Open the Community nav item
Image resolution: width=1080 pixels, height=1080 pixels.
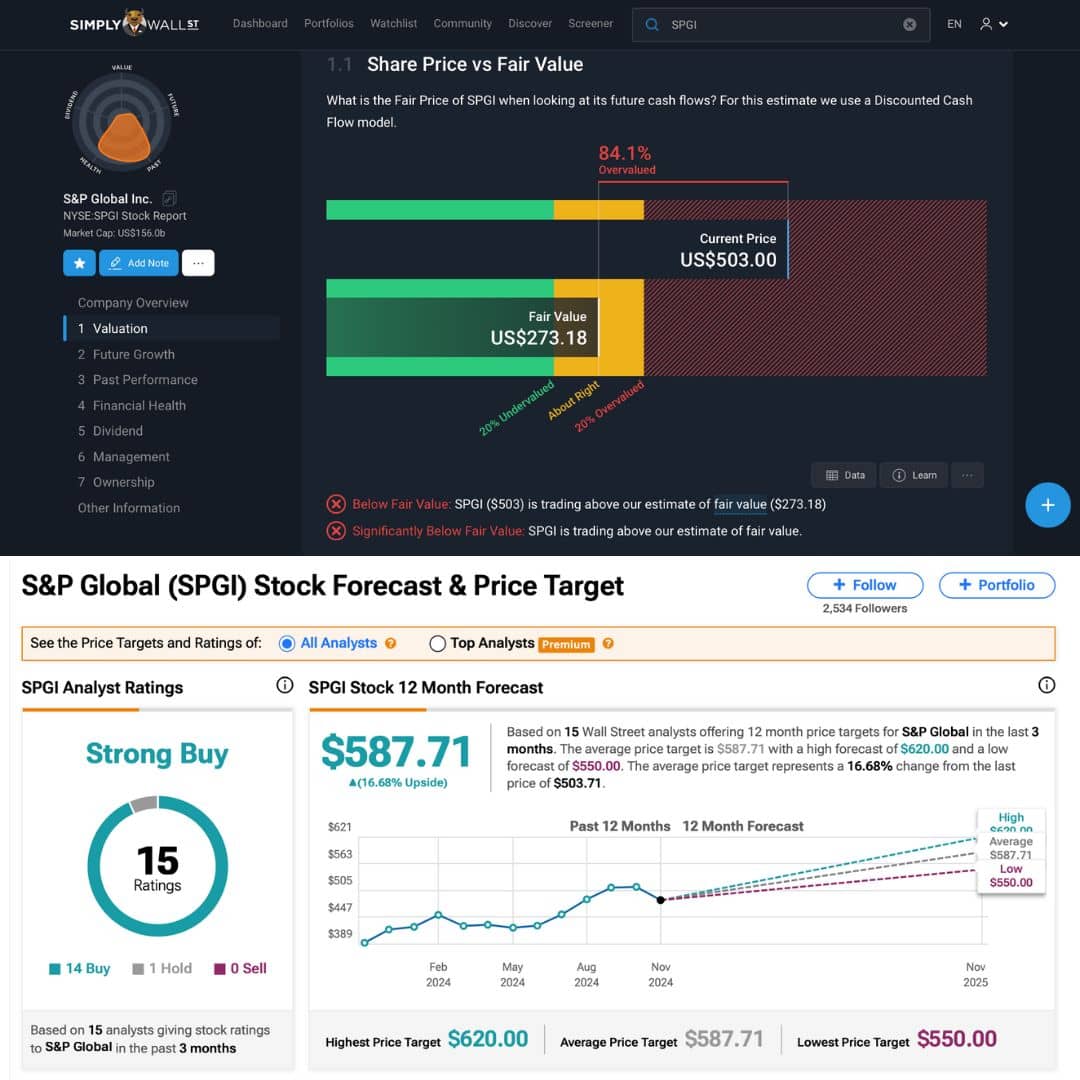462,23
